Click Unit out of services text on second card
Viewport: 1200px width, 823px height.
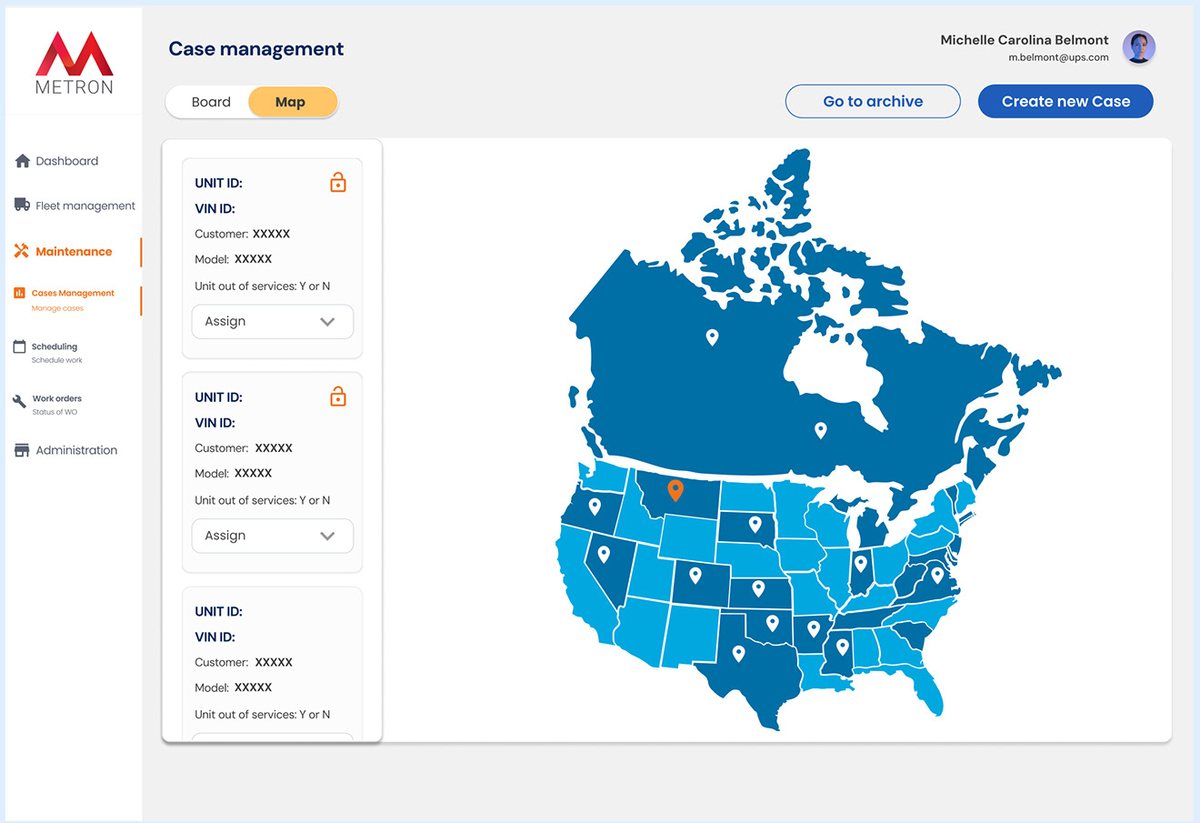click(262, 500)
